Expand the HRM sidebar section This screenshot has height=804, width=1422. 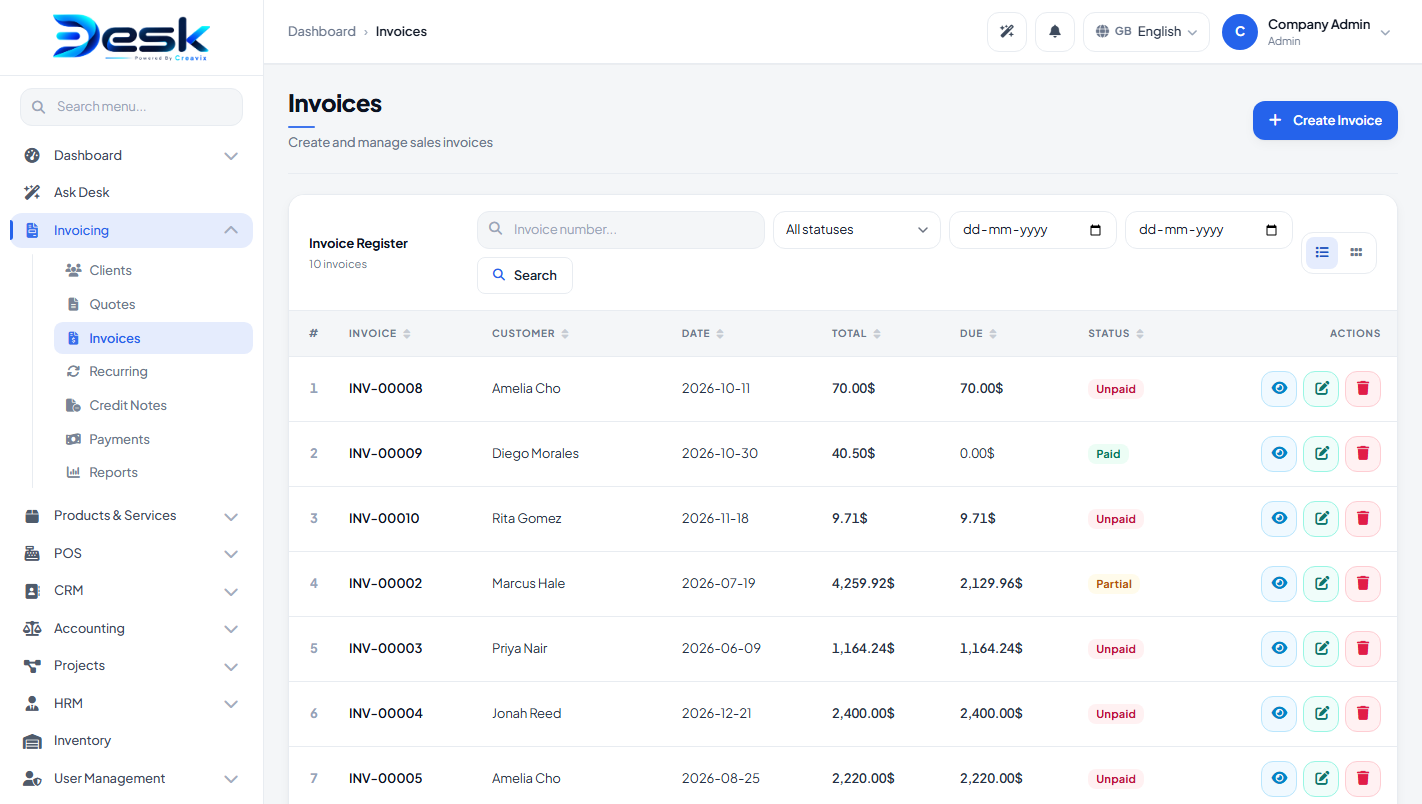(x=132, y=704)
